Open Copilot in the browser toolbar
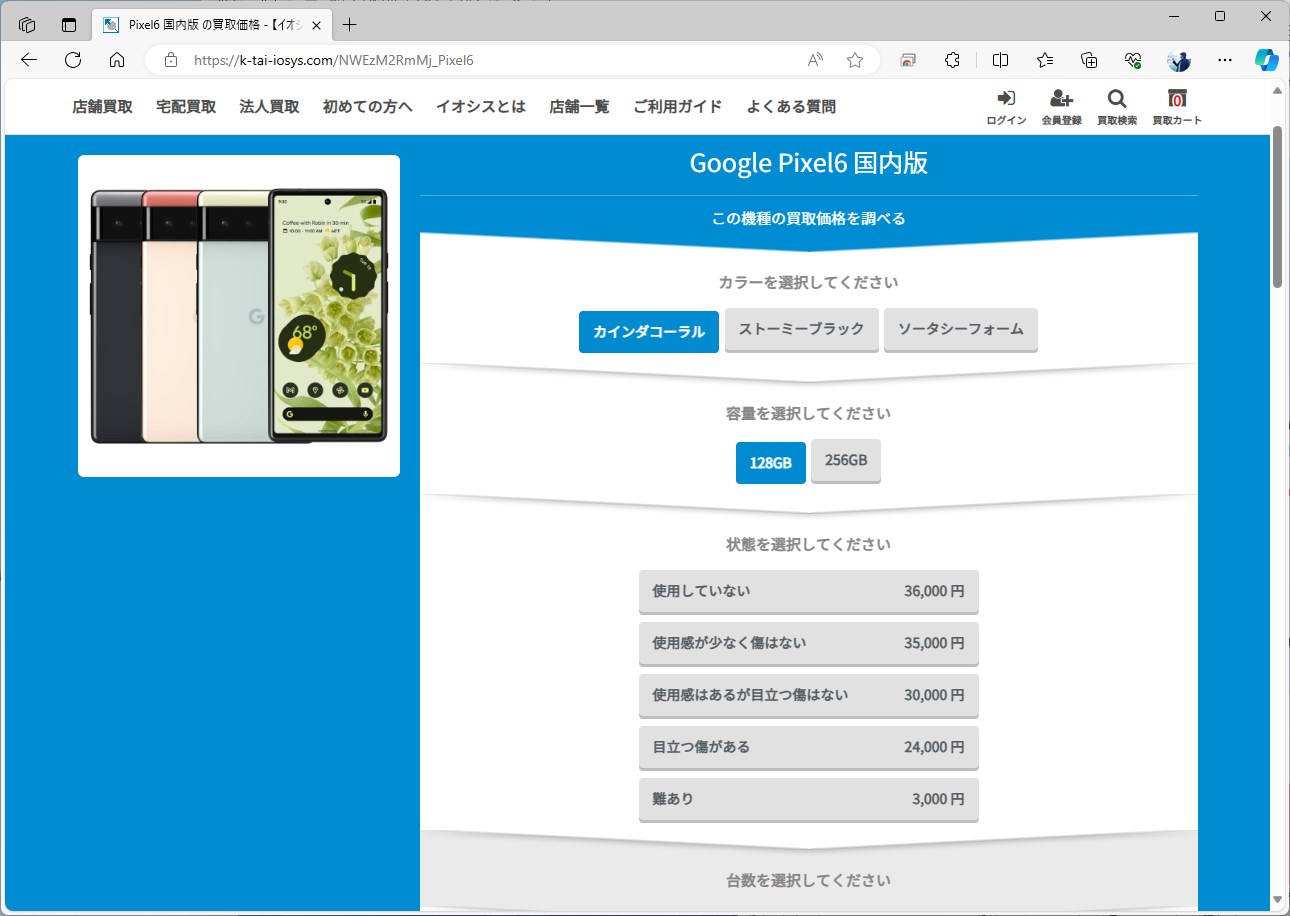The height and width of the screenshot is (916, 1290). coord(1267,60)
